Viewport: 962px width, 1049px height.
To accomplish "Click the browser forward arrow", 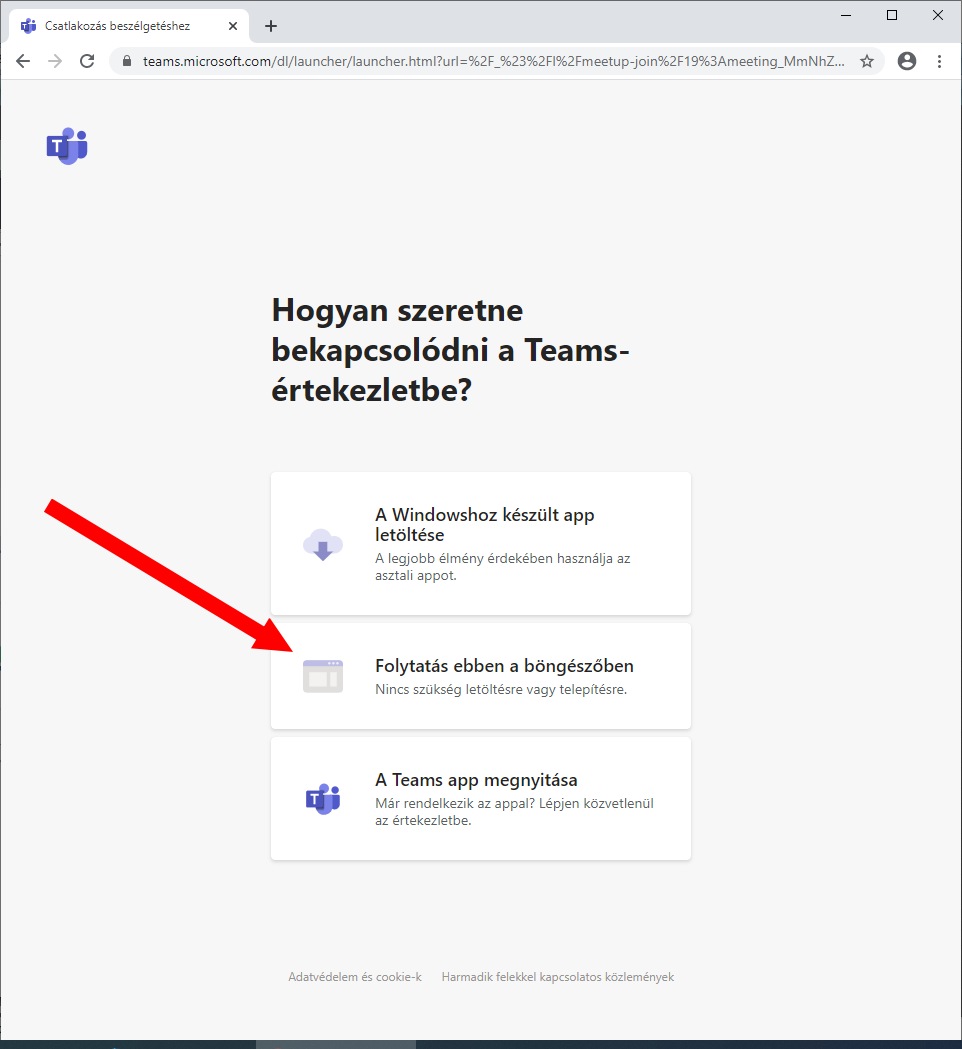I will (x=55, y=62).
